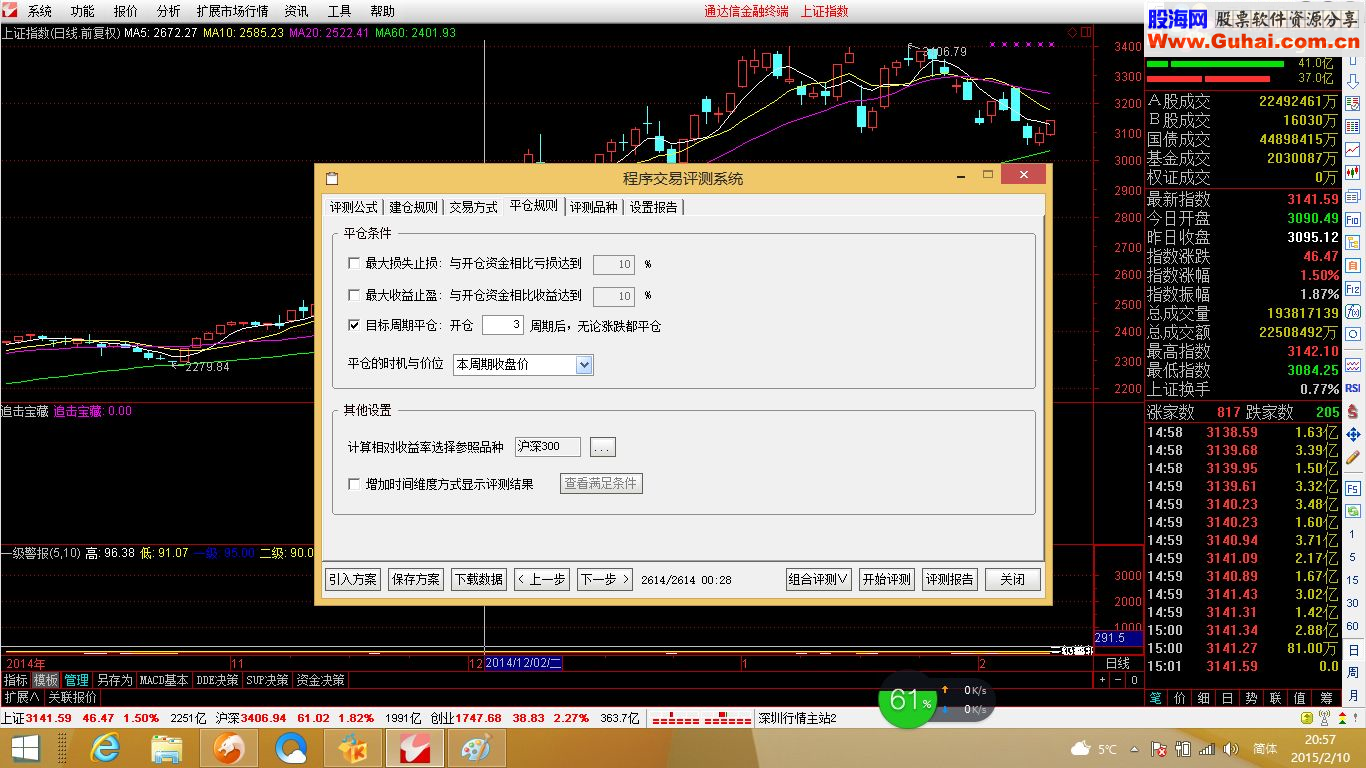1366x768 pixels.
Task: Click the minus zoom button under chart
Action: (x=1118, y=680)
